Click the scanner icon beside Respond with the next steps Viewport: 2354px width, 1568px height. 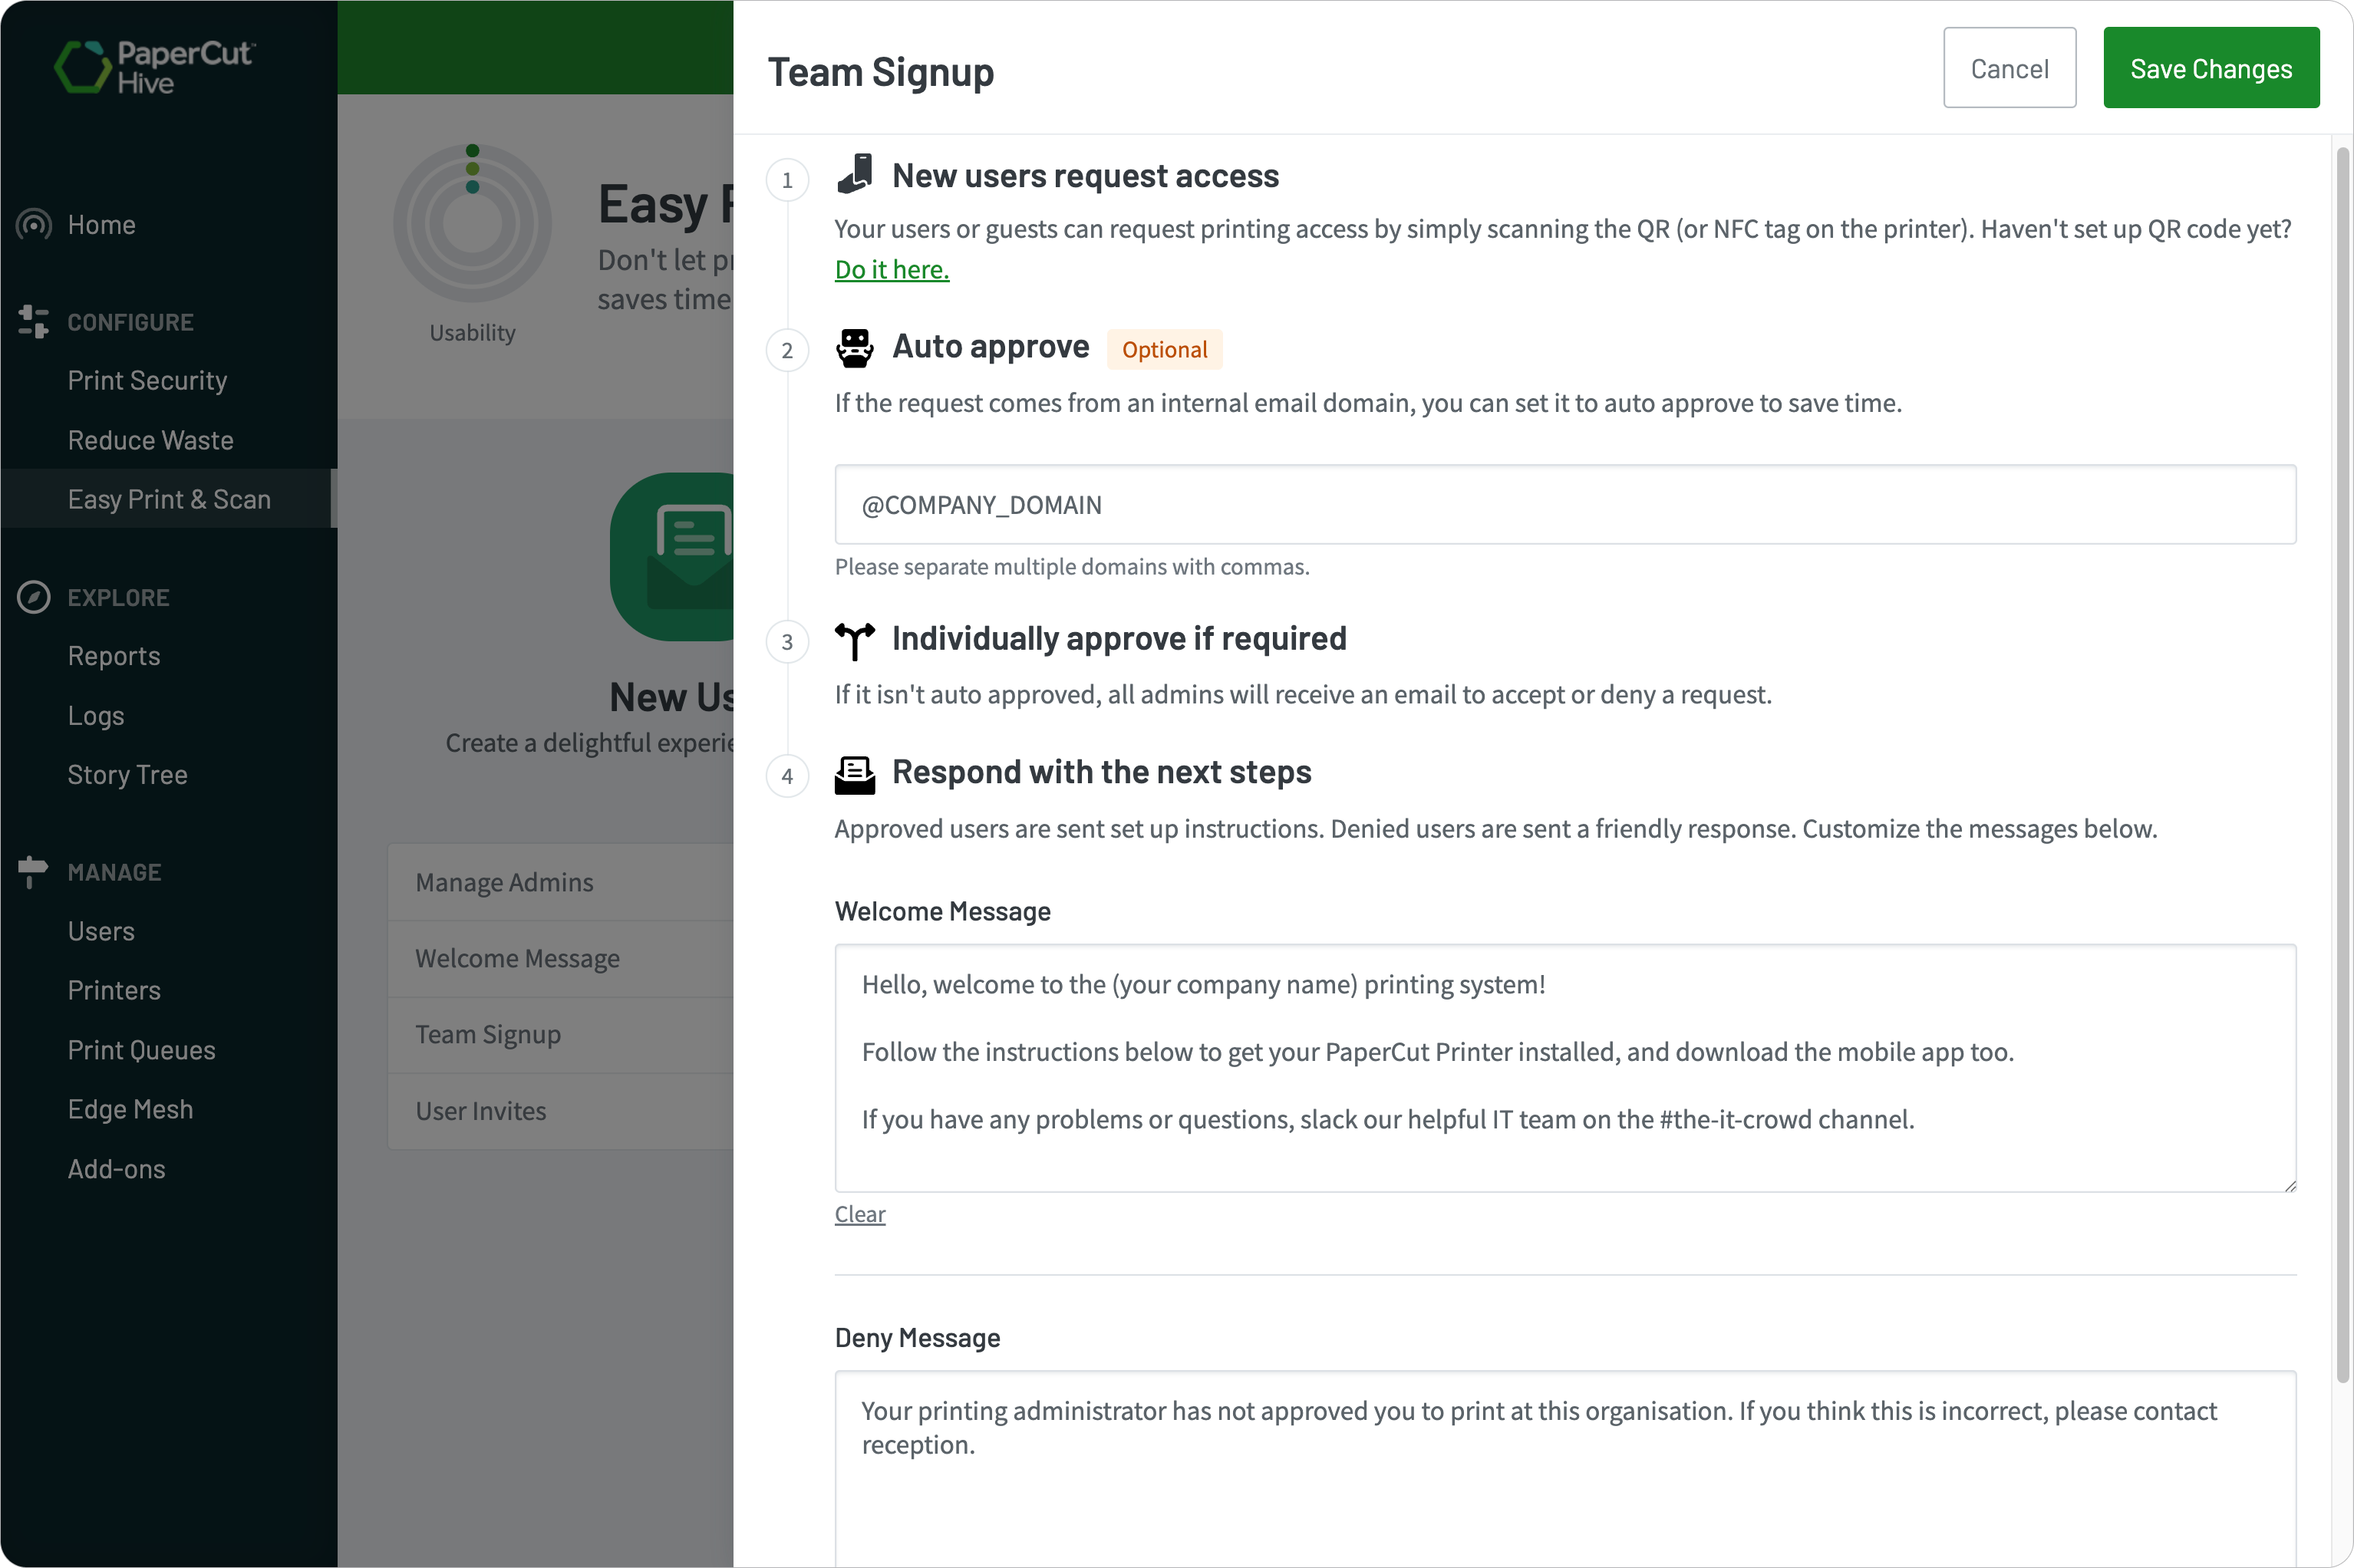(x=855, y=773)
